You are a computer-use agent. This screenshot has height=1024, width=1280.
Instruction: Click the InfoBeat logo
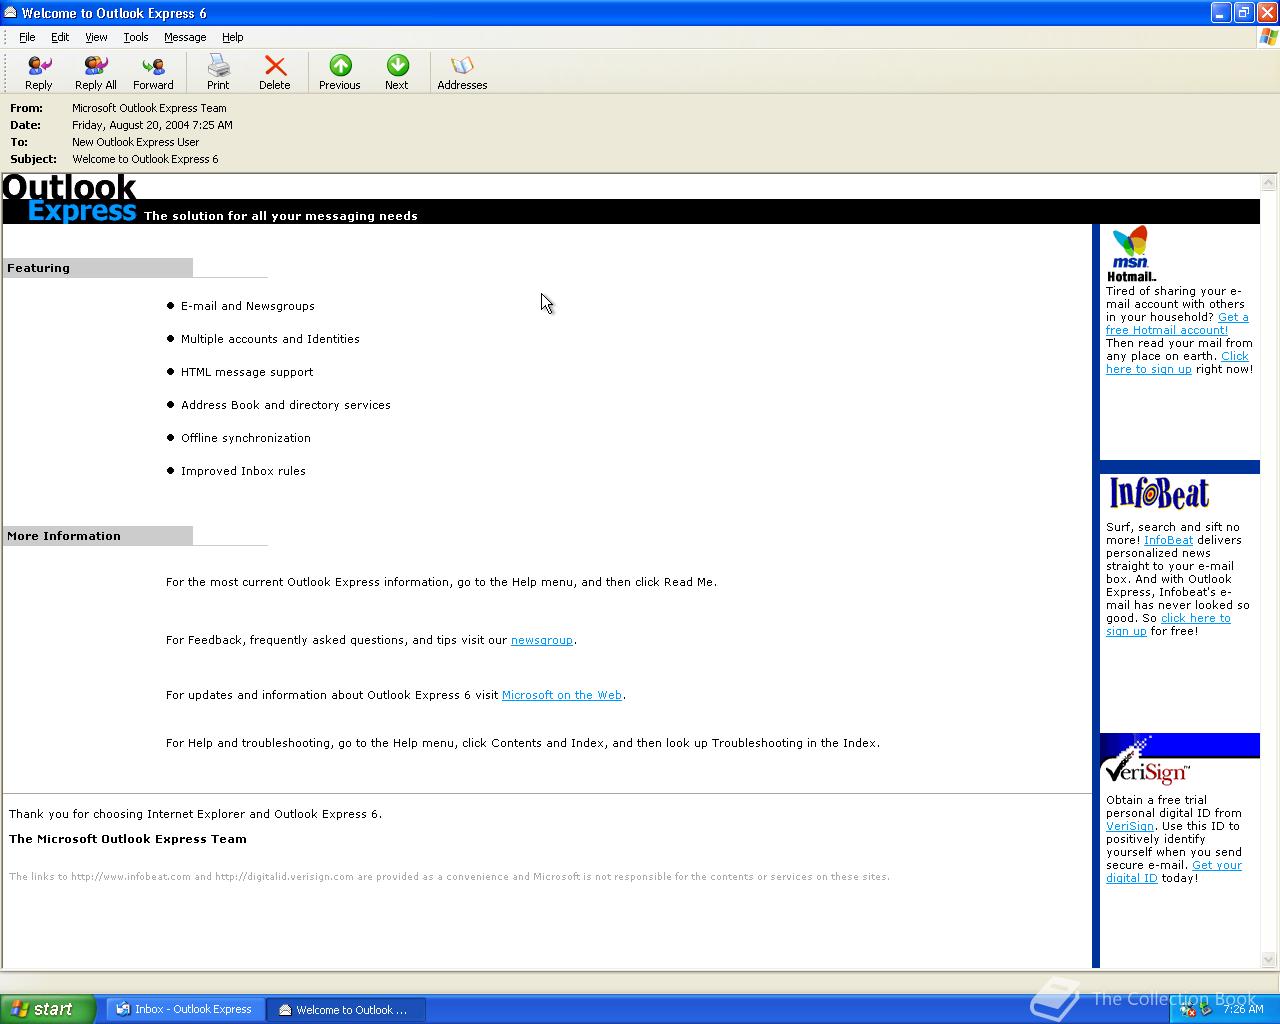pos(1159,493)
